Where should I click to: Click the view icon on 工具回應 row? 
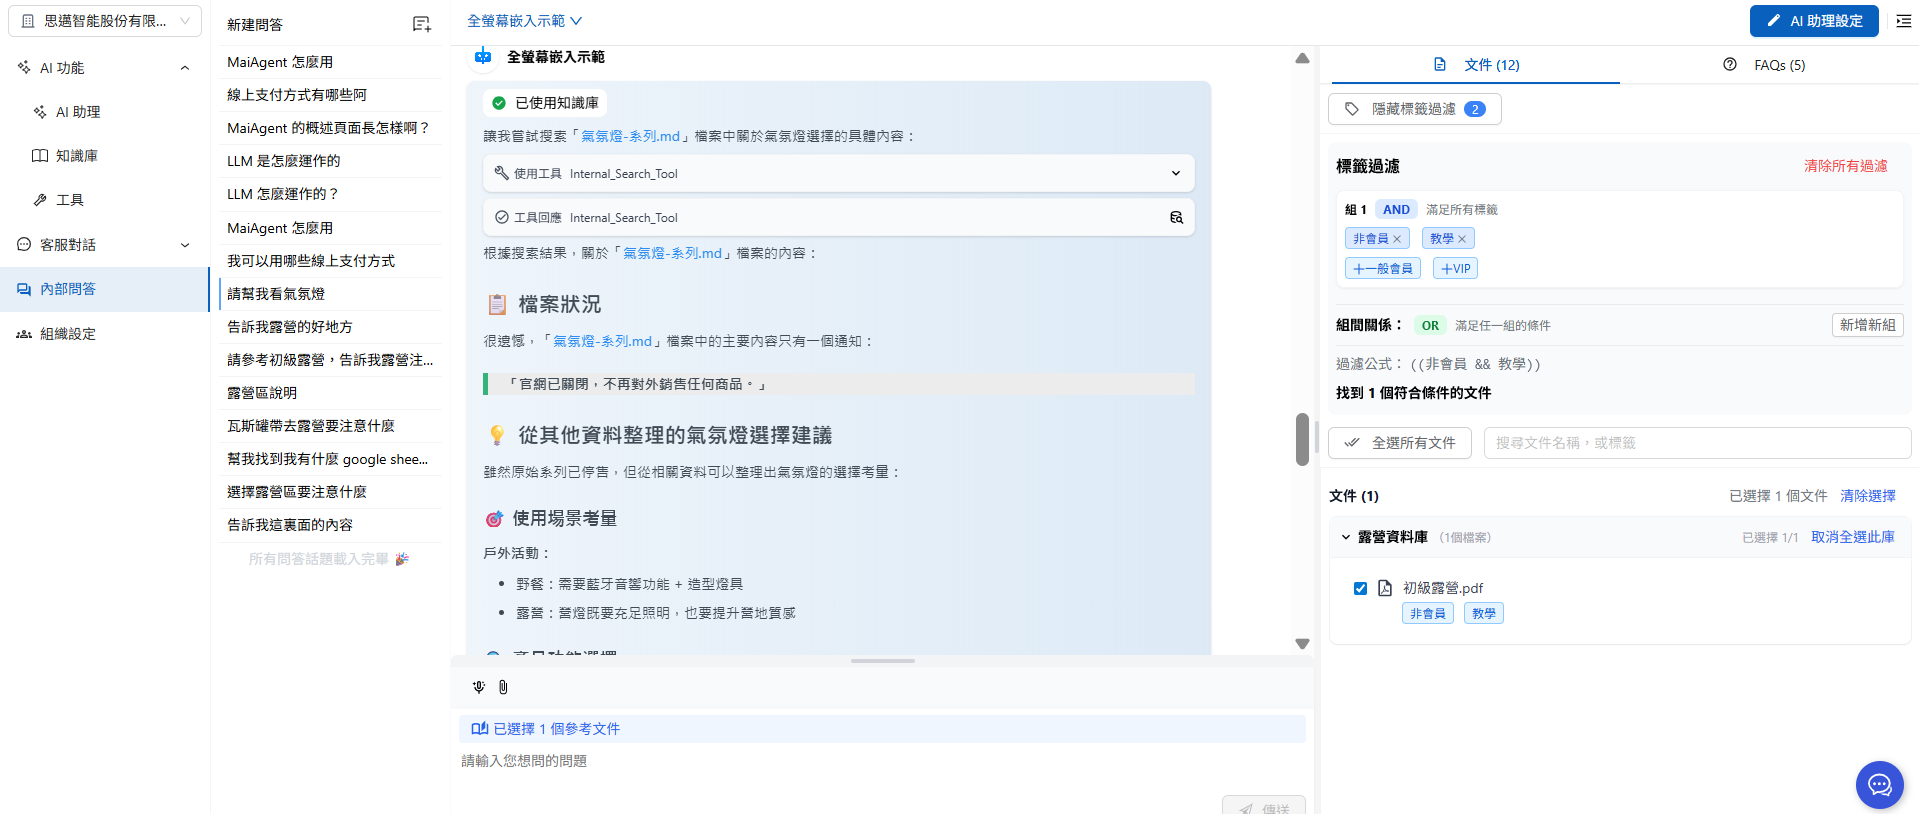click(x=1176, y=217)
